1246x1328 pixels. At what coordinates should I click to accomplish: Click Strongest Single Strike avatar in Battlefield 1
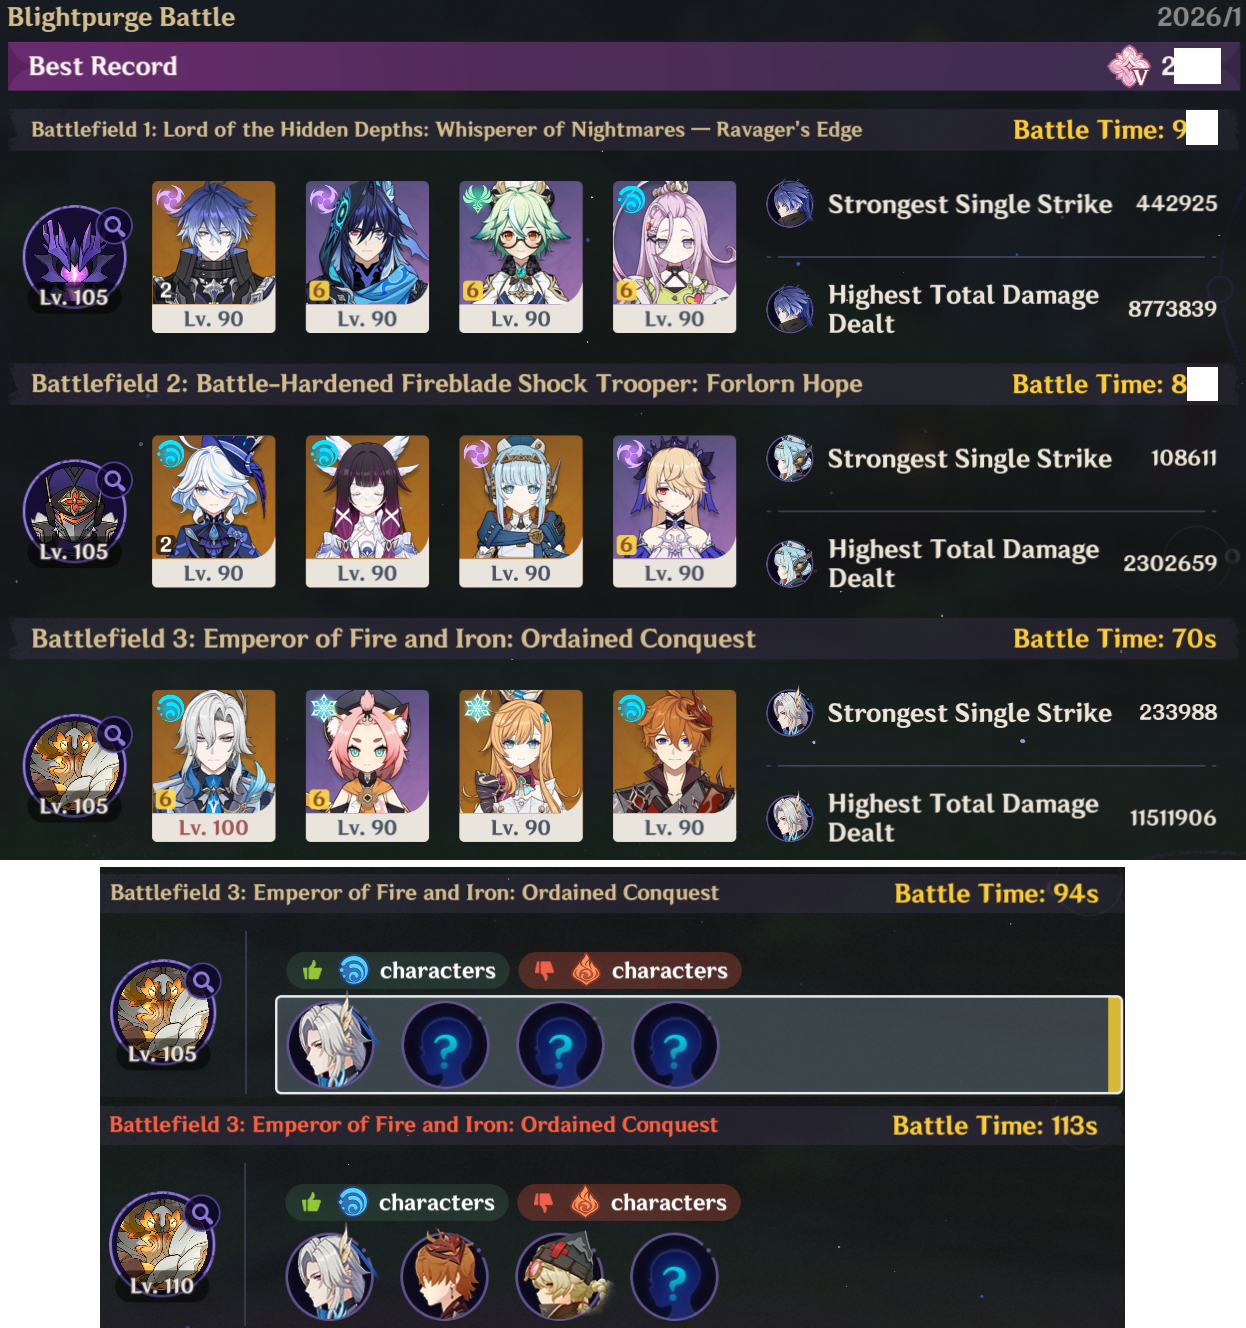pyautogui.click(x=790, y=204)
